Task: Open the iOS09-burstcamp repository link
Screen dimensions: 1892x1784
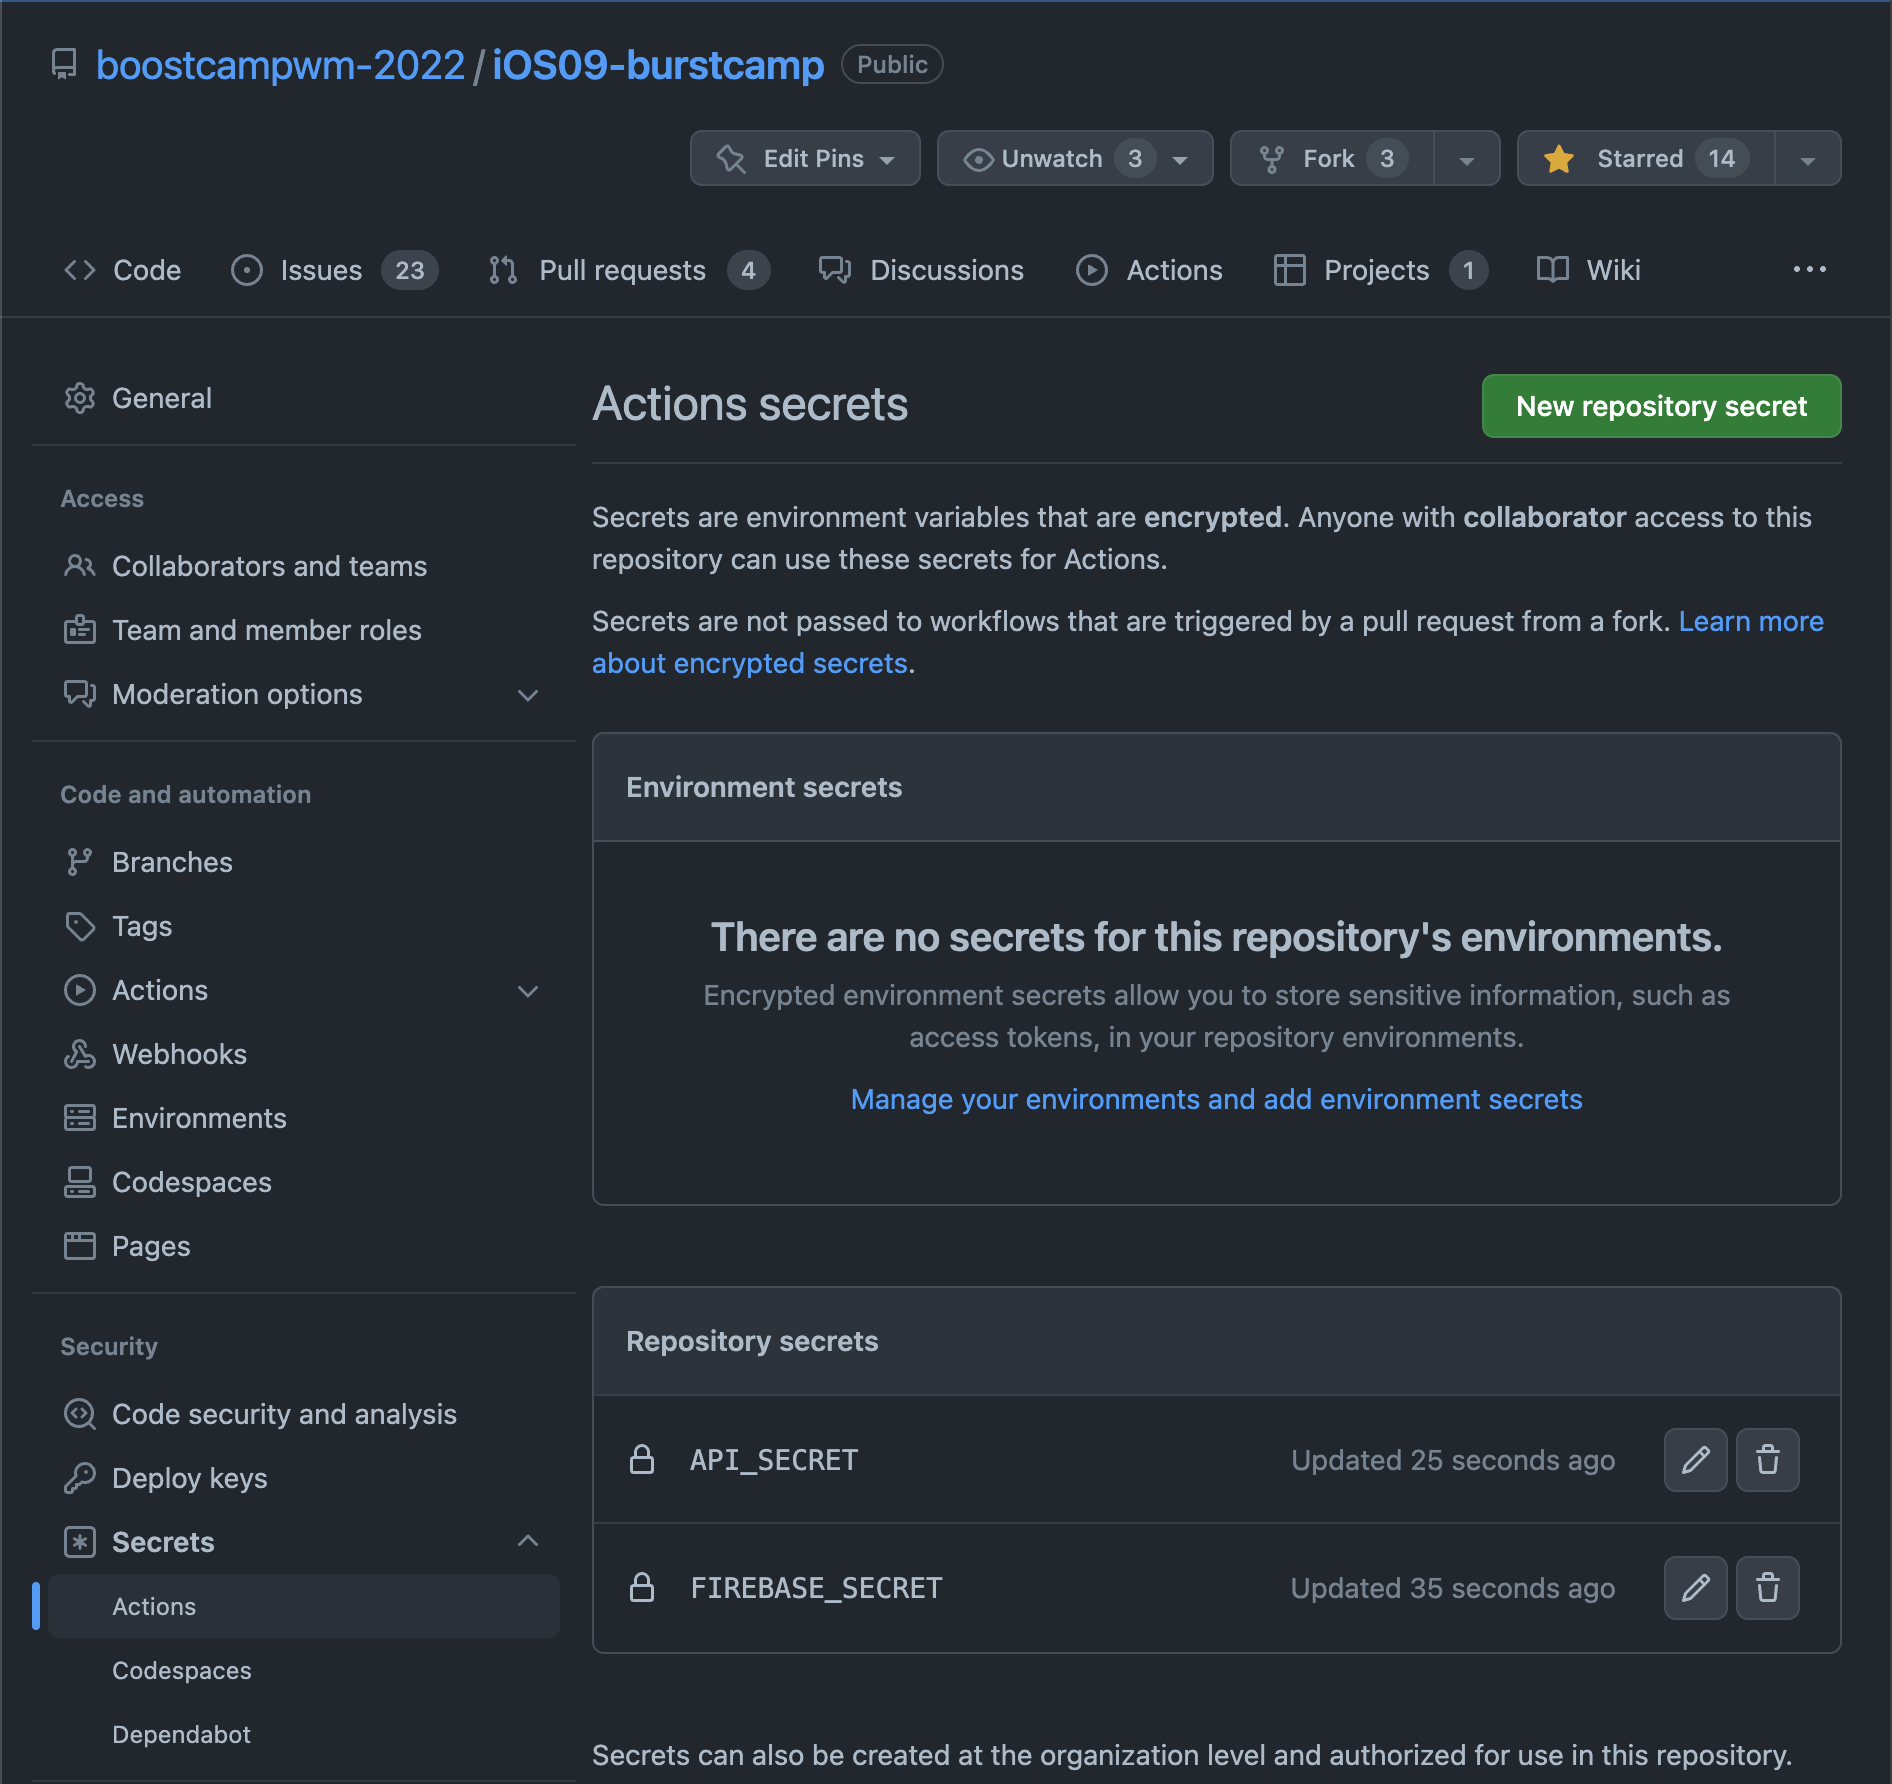Action: (x=658, y=65)
